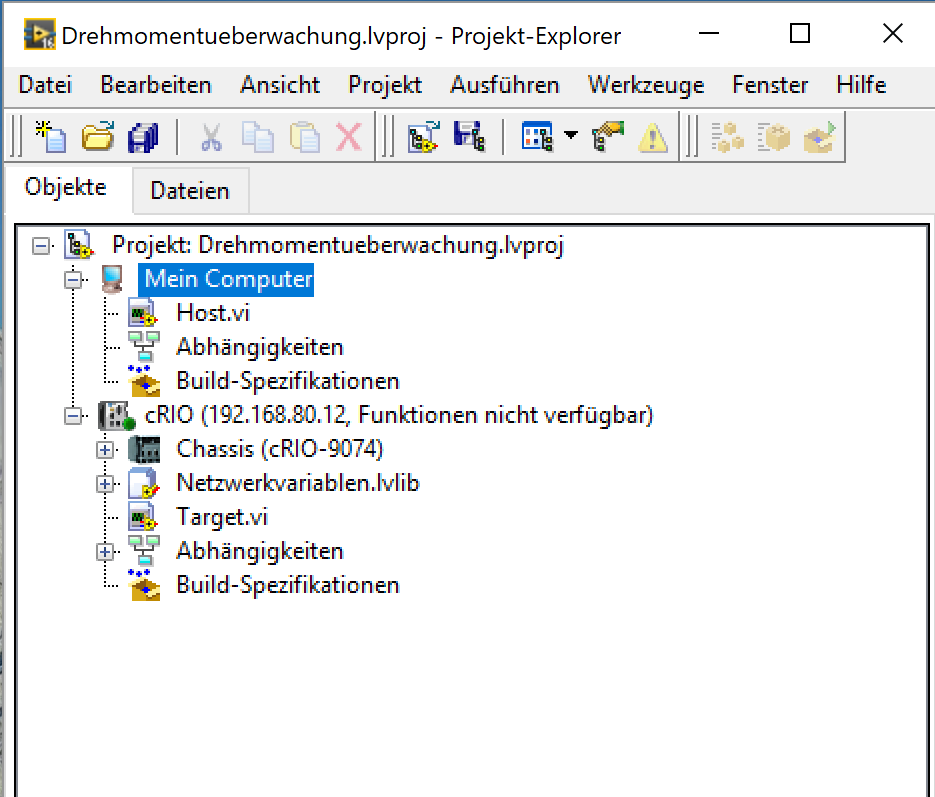935x797 pixels.
Task: Click the Deploy box with green arrow icon
Action: point(819,135)
